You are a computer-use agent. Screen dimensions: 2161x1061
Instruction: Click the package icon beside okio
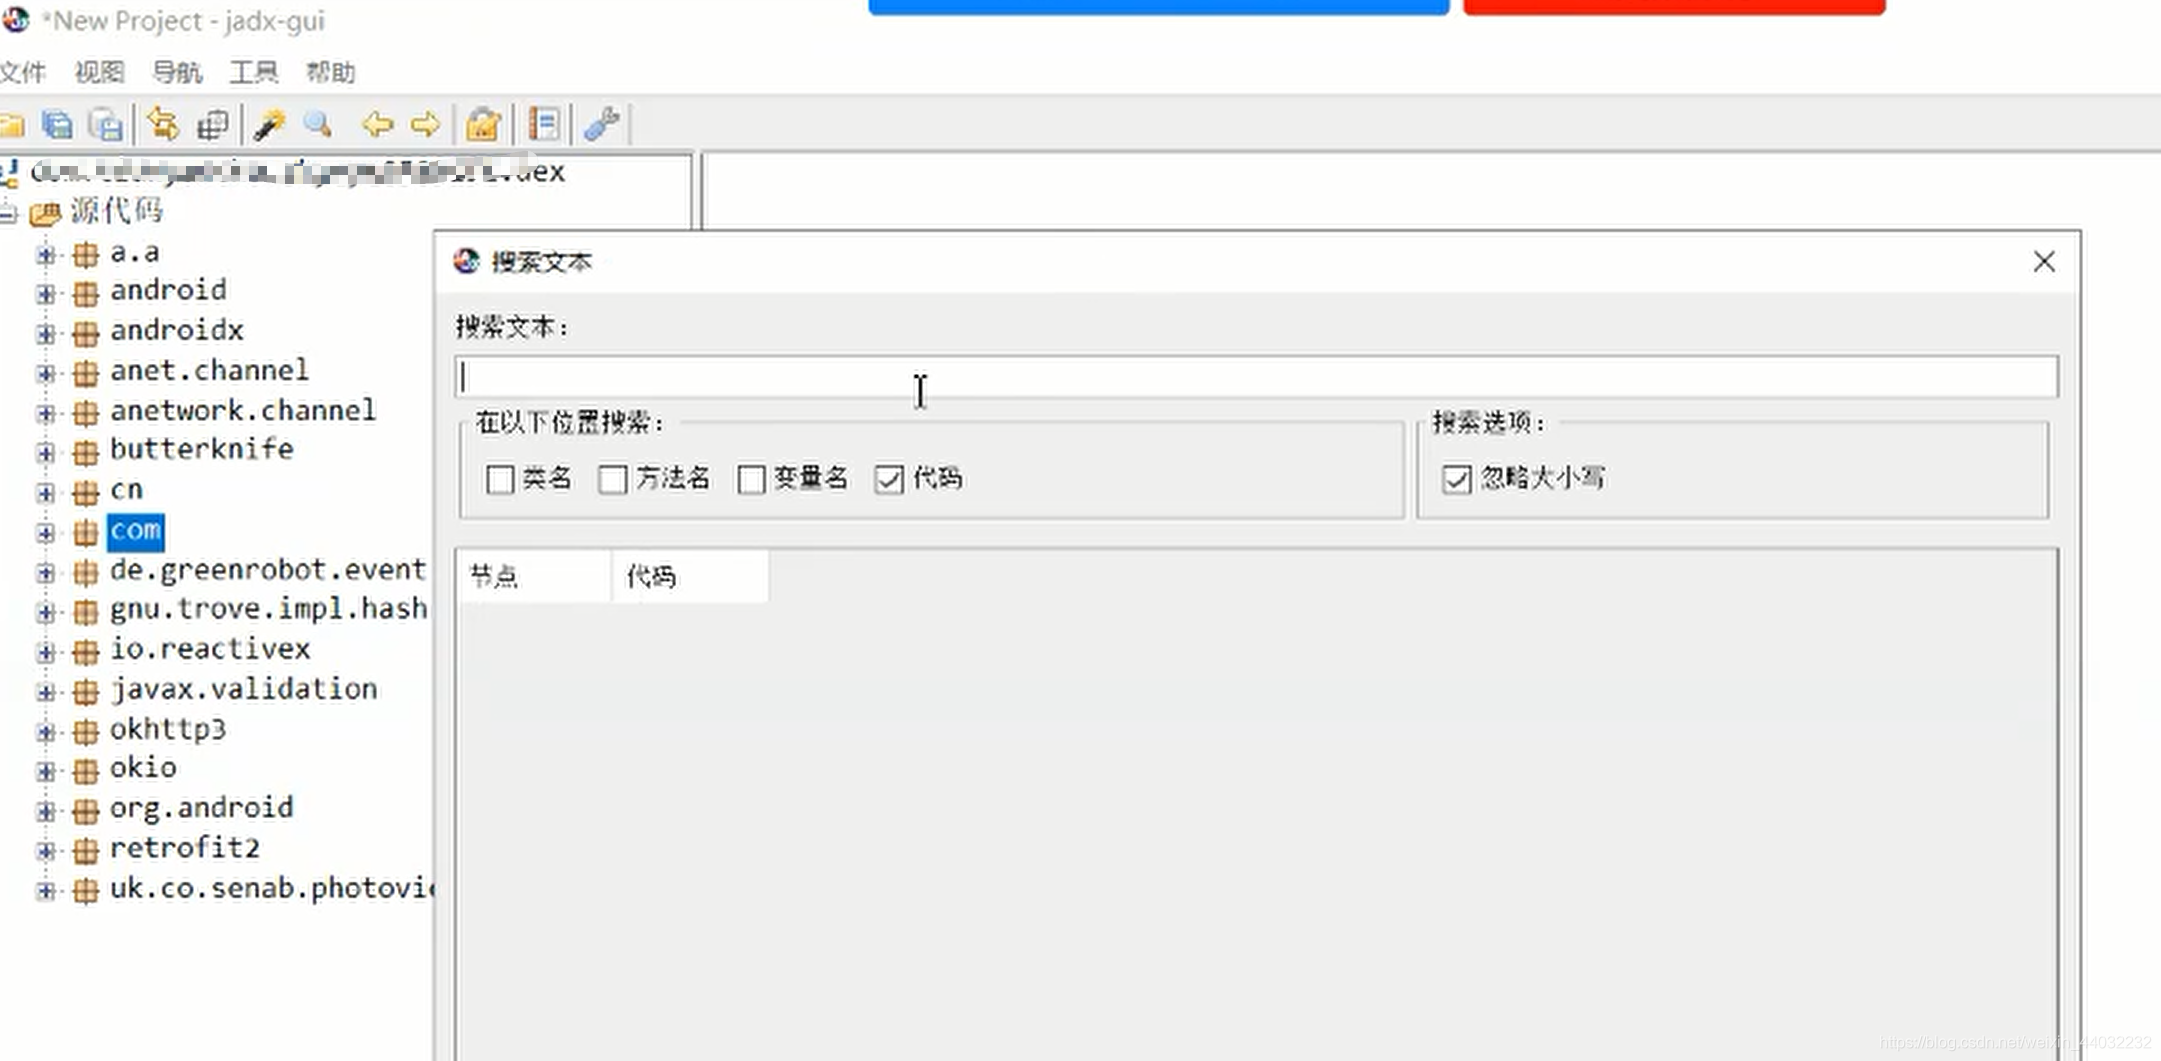pyautogui.click(x=86, y=770)
